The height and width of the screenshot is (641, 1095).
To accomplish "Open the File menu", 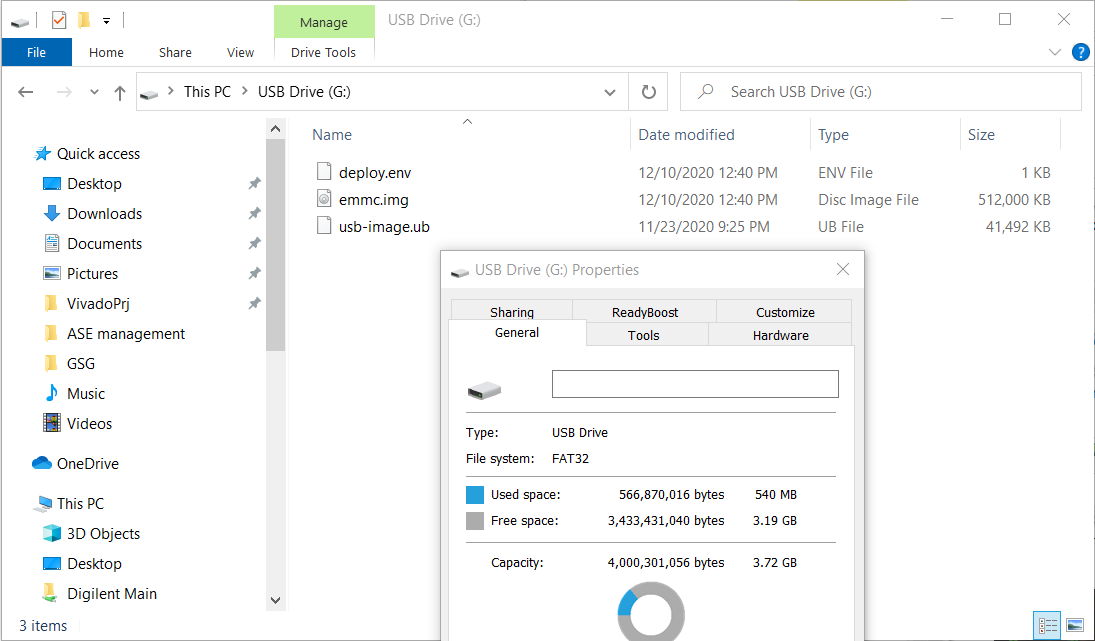I will 36,52.
